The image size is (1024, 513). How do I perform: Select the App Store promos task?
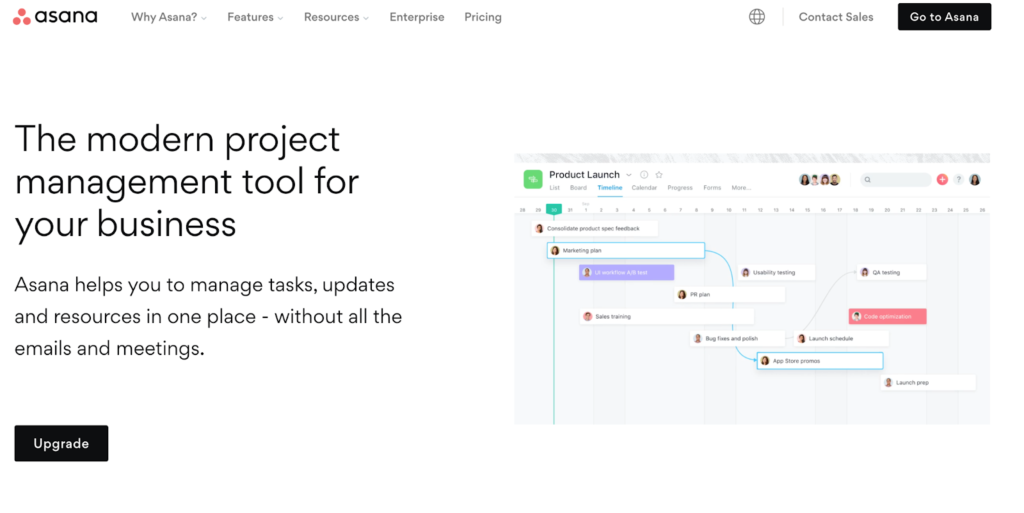(x=820, y=361)
